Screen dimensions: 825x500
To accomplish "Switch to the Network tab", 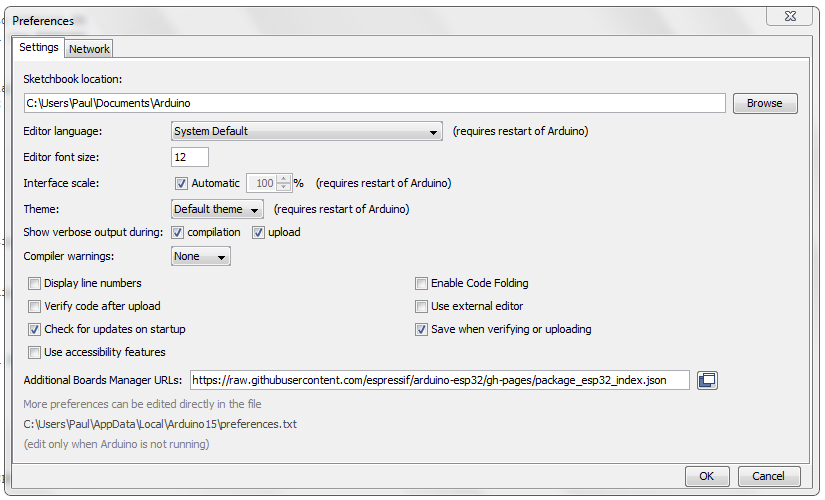I will [x=89, y=49].
